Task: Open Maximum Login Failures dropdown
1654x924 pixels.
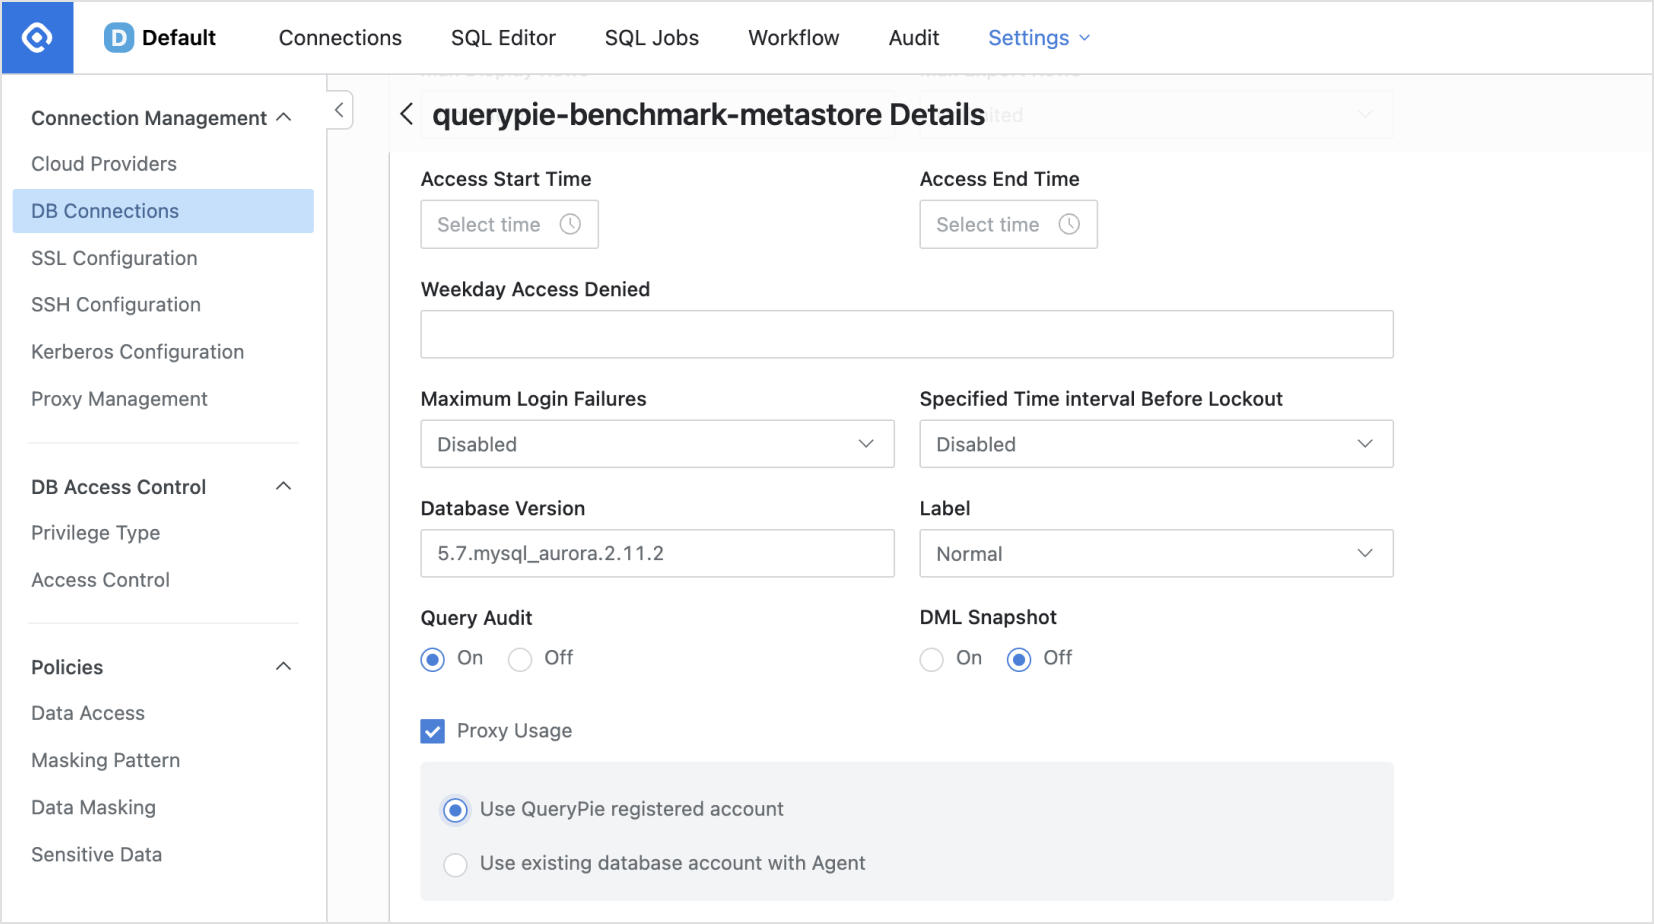Action: pos(657,444)
